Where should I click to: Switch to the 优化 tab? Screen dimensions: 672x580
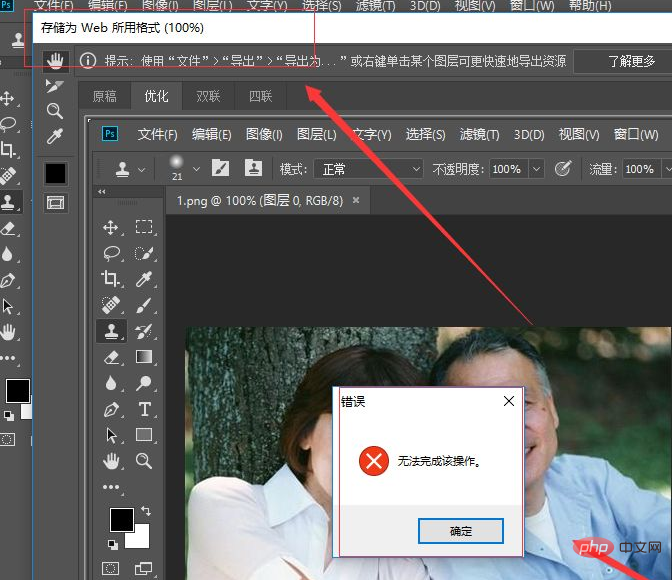click(x=156, y=96)
